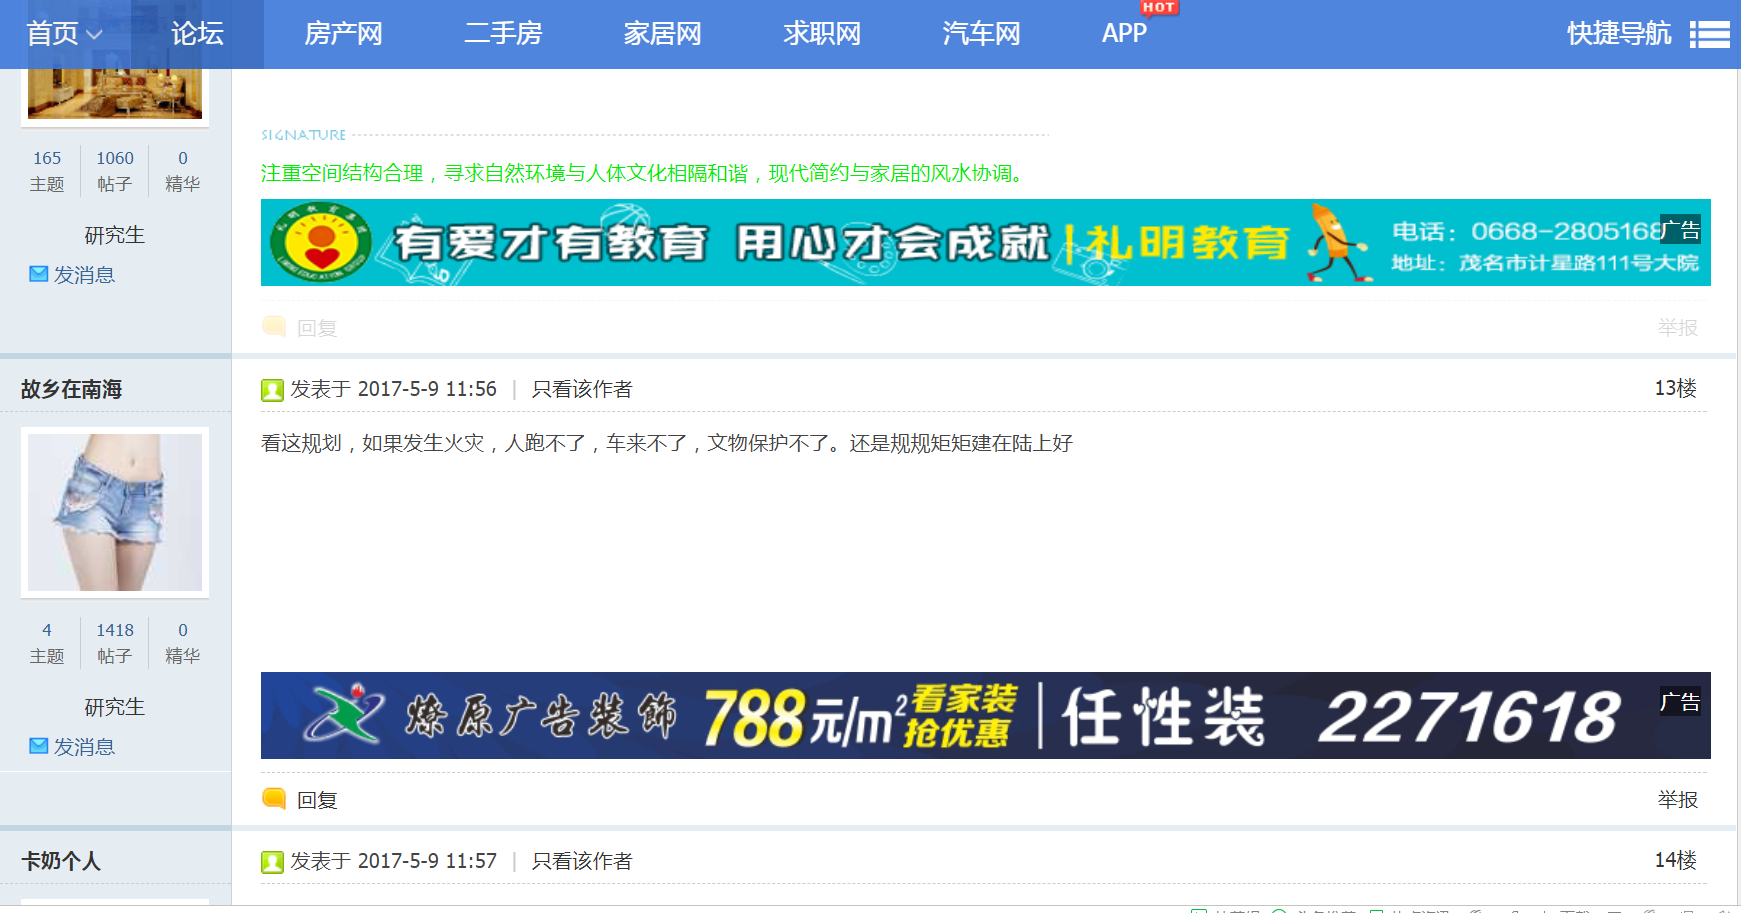Click the user icon beside 2017-5-9 11:57
The height and width of the screenshot is (913, 1741).
click(x=272, y=862)
